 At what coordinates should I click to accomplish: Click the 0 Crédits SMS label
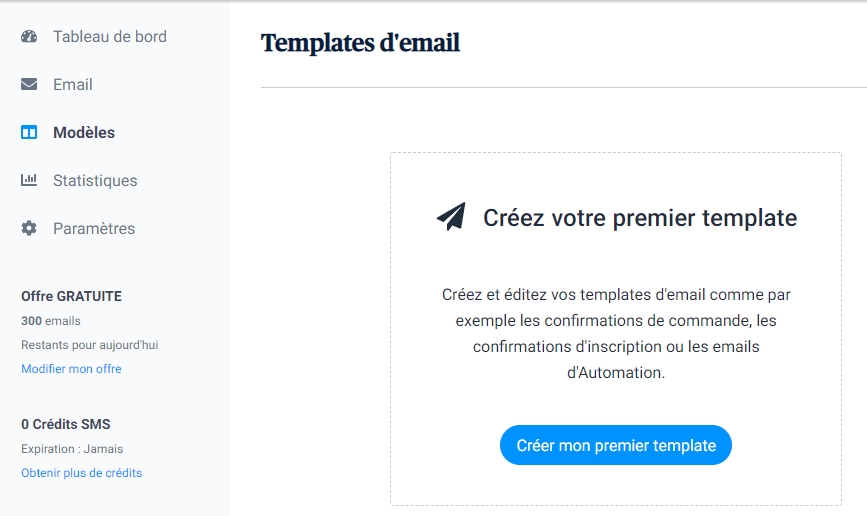point(66,424)
